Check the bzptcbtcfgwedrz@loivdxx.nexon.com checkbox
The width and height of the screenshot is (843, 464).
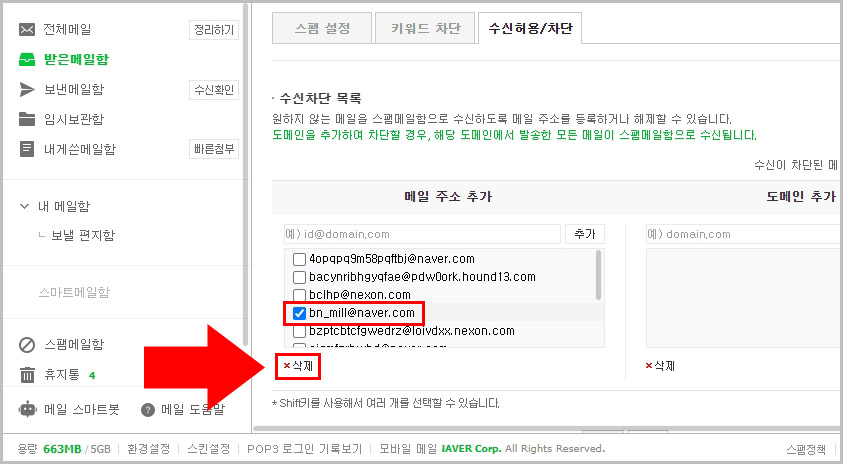(299, 331)
